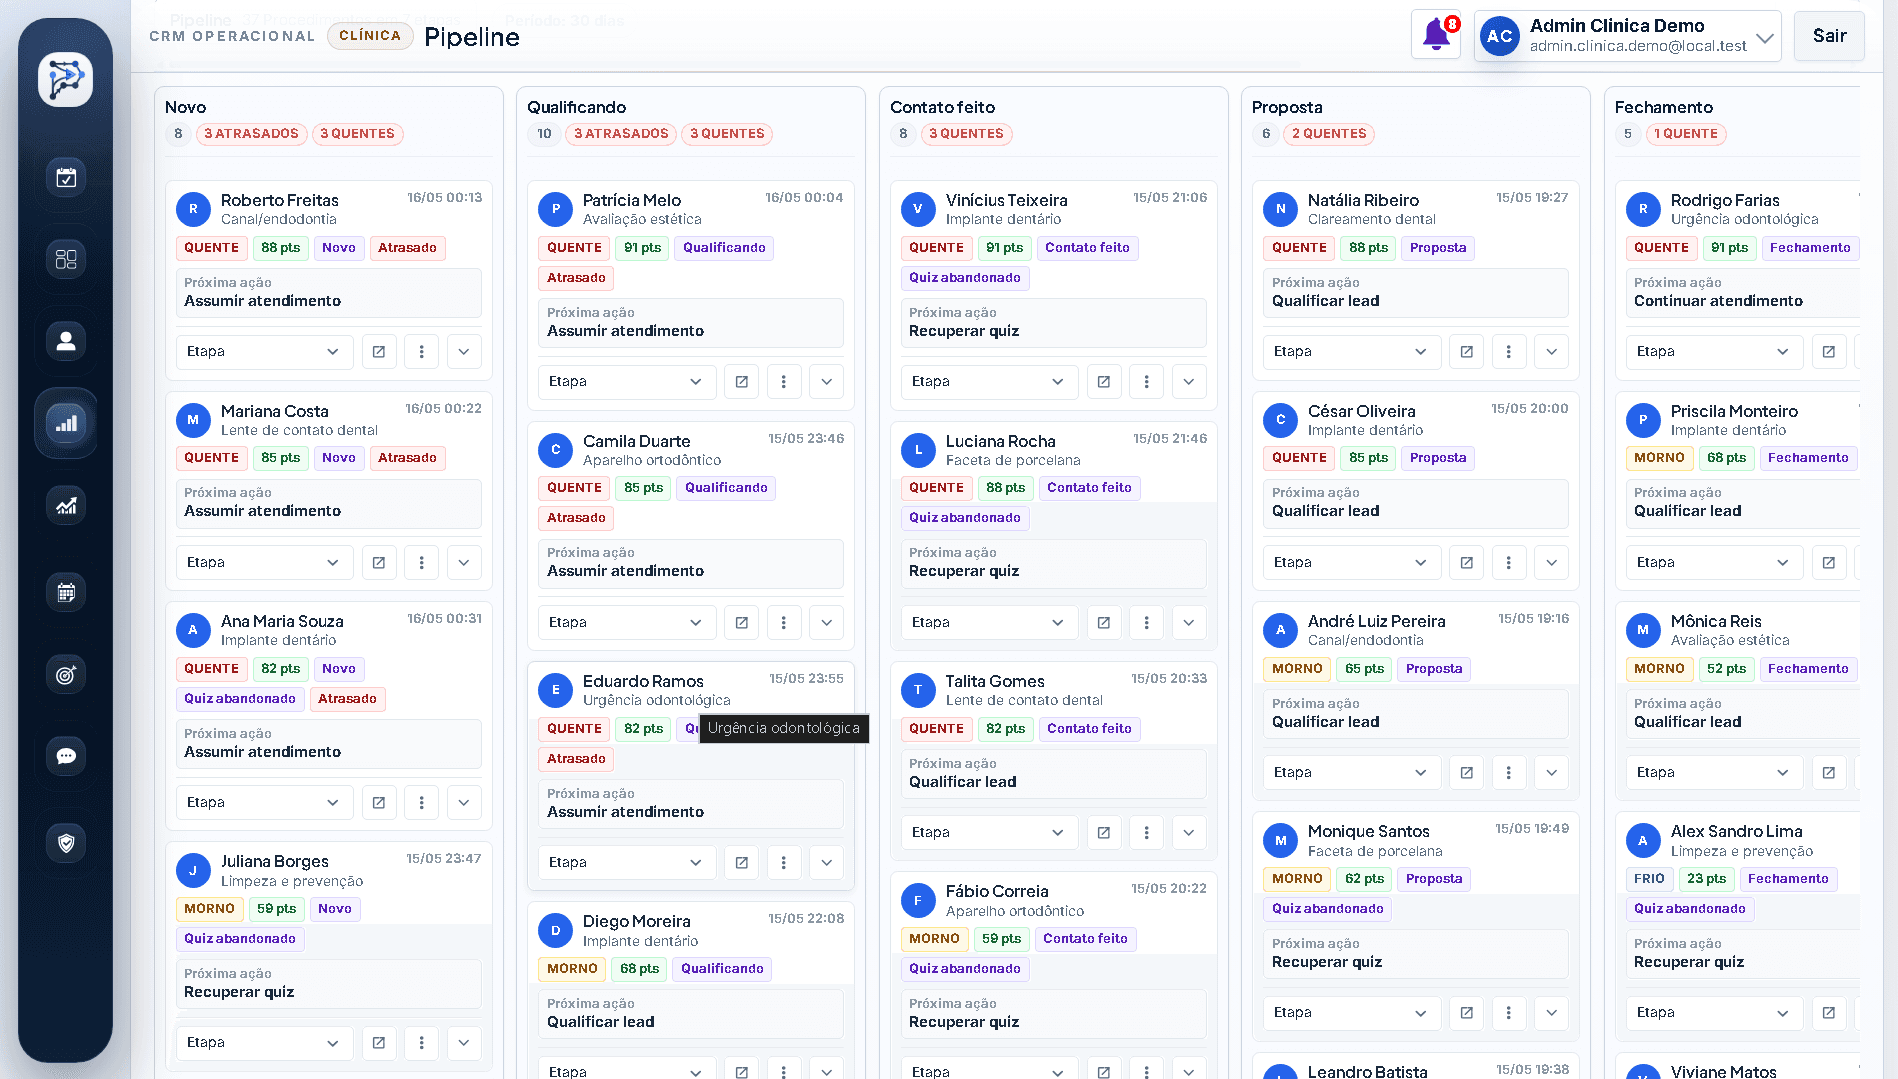The width and height of the screenshot is (1898, 1079).
Task: Filter Fechamento column by 1 QUENTE
Action: (1686, 134)
